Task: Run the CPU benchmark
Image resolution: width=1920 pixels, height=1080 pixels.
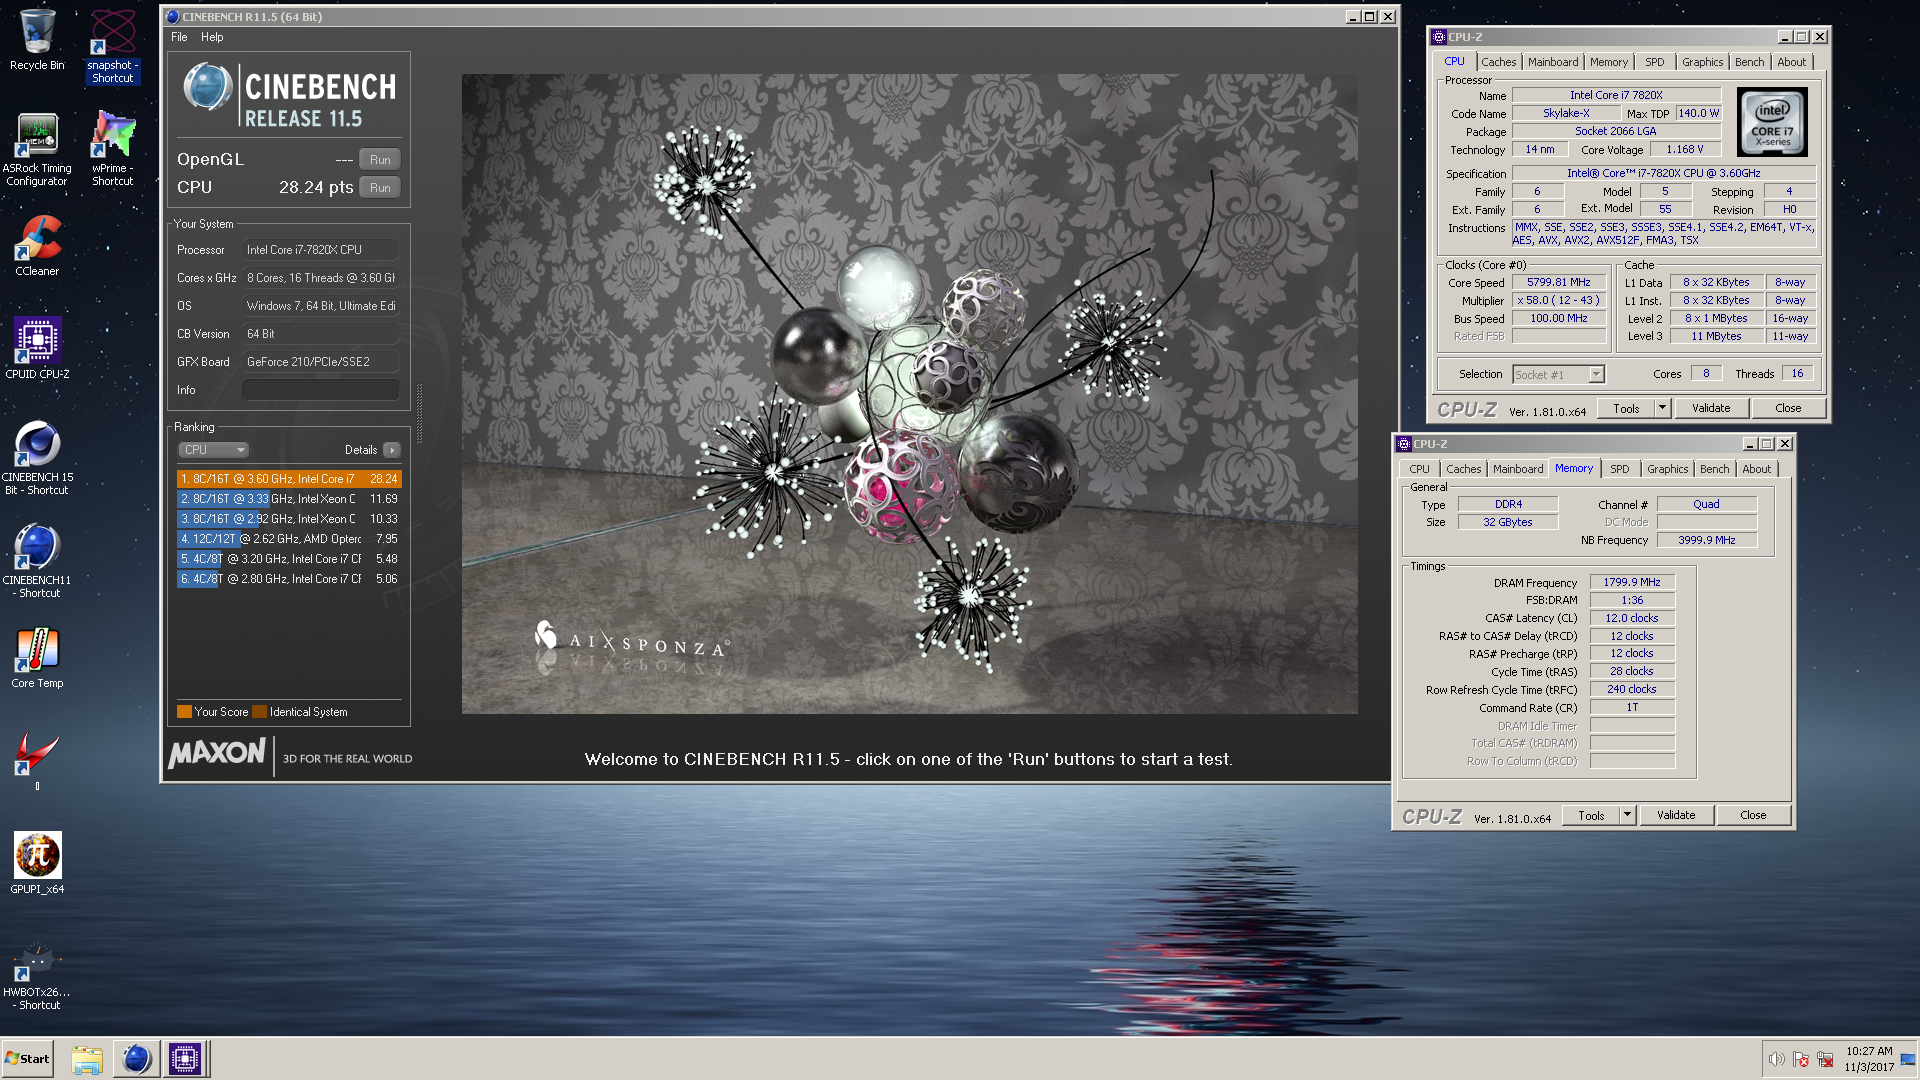Action: point(380,188)
